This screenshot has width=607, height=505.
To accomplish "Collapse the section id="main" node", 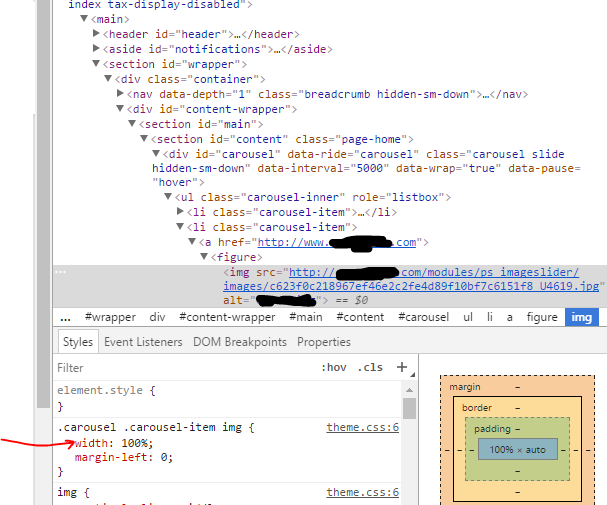I will pos(132,123).
